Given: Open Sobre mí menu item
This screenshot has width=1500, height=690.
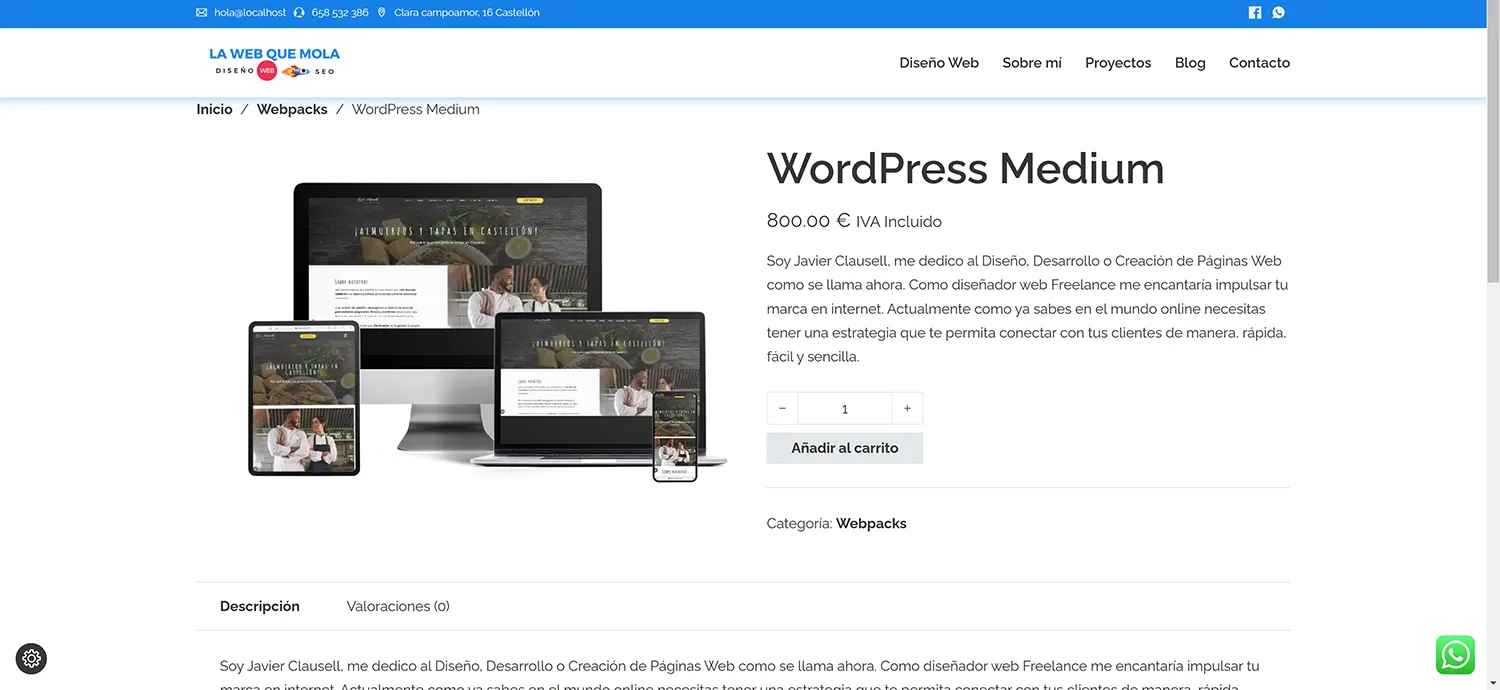Looking at the screenshot, I should pos(1032,63).
